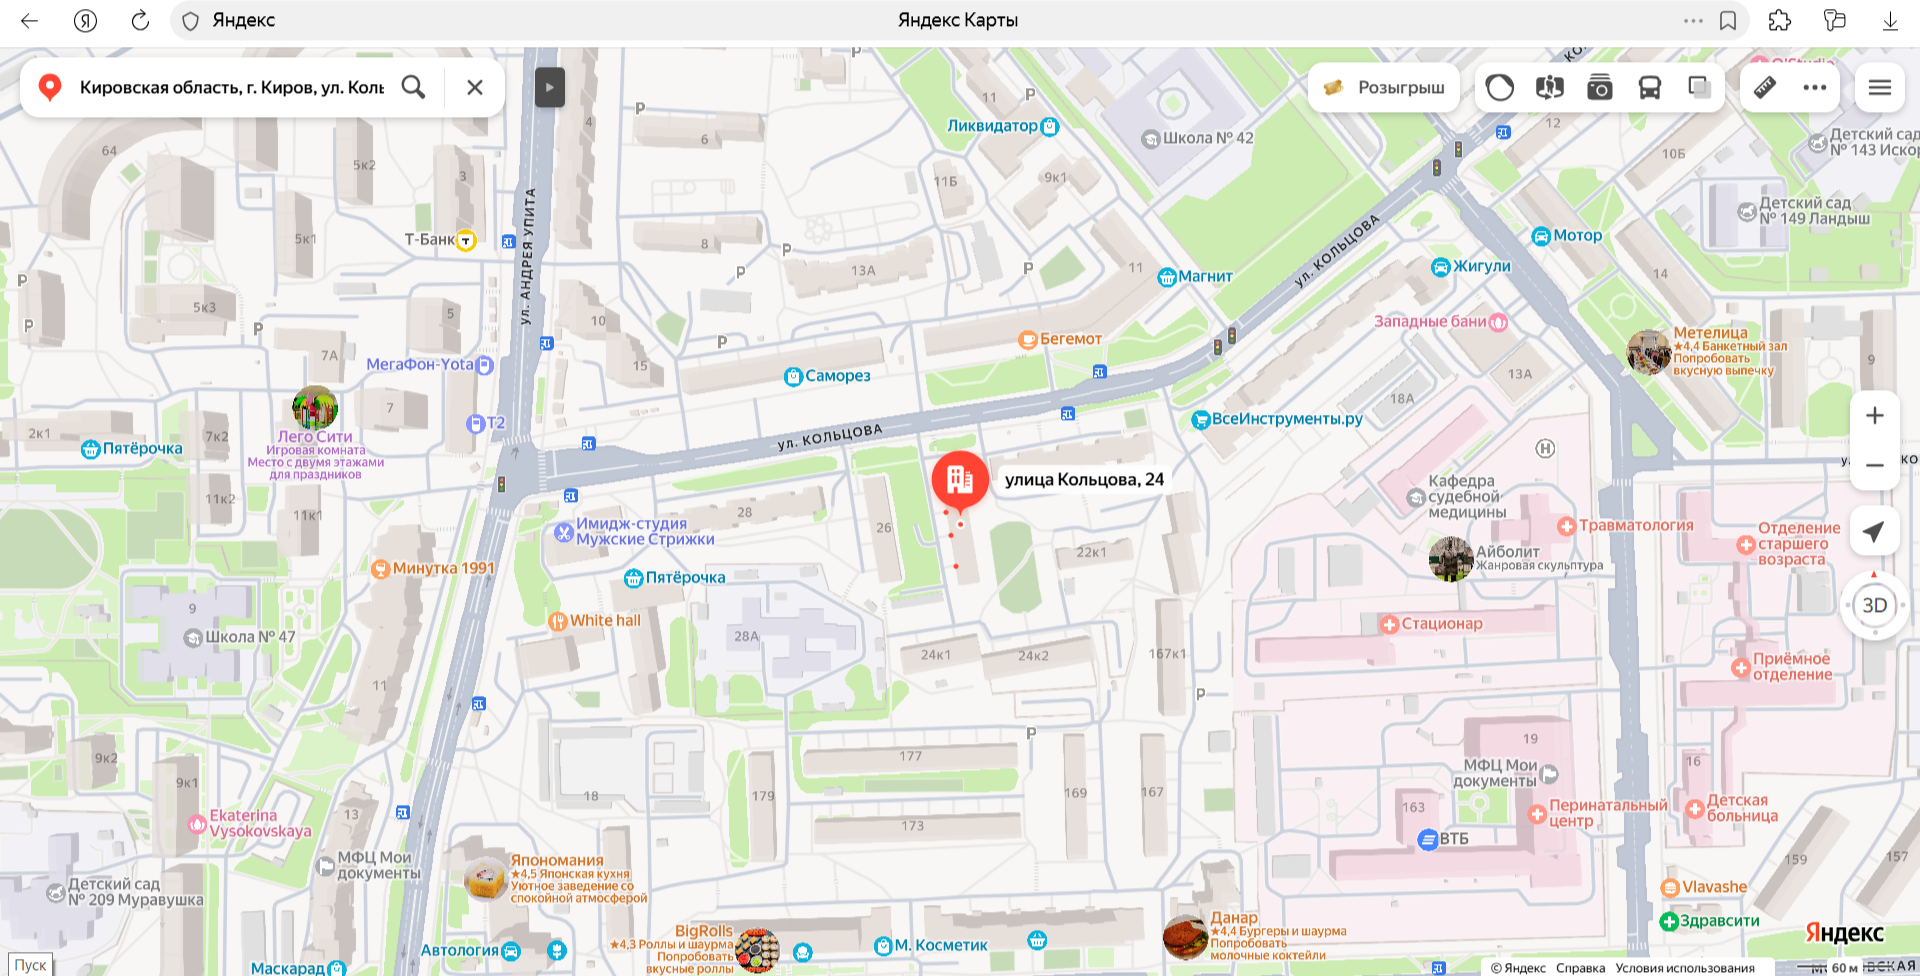Open the Айболит sculpture thumbnail

[x=1451, y=559]
